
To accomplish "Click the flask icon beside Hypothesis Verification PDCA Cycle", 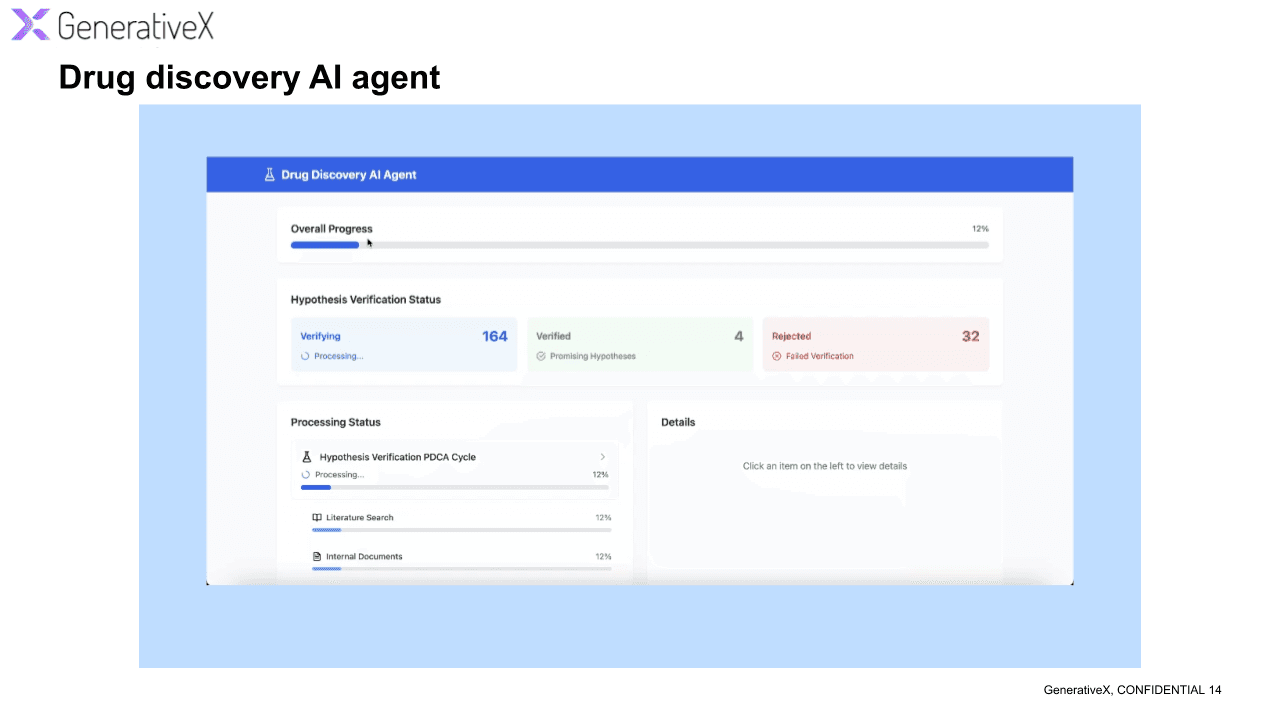I will tap(307, 457).
